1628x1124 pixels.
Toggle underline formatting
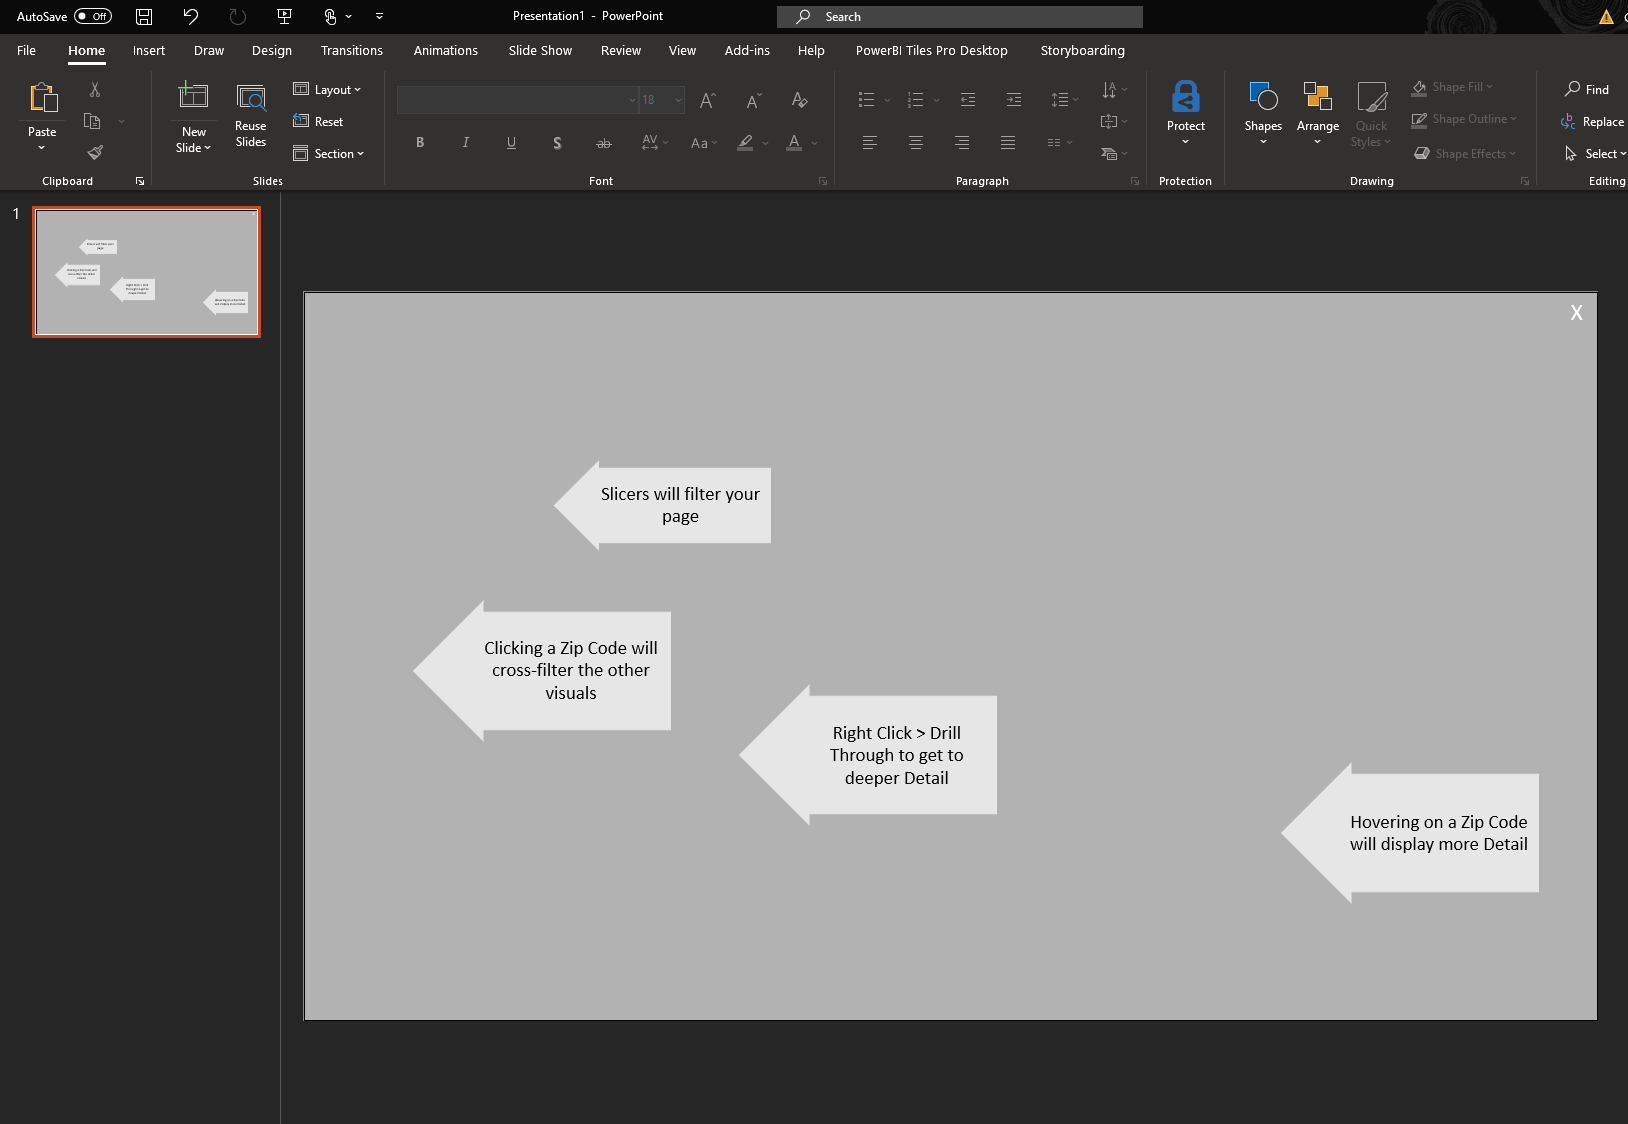point(511,142)
